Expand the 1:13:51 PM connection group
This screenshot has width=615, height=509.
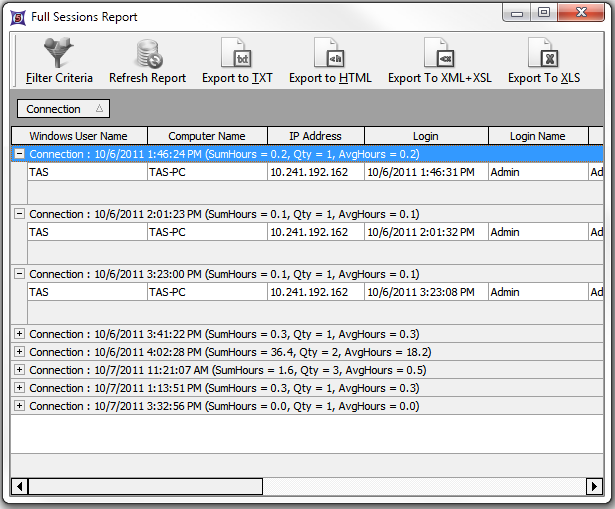[x=19, y=388]
